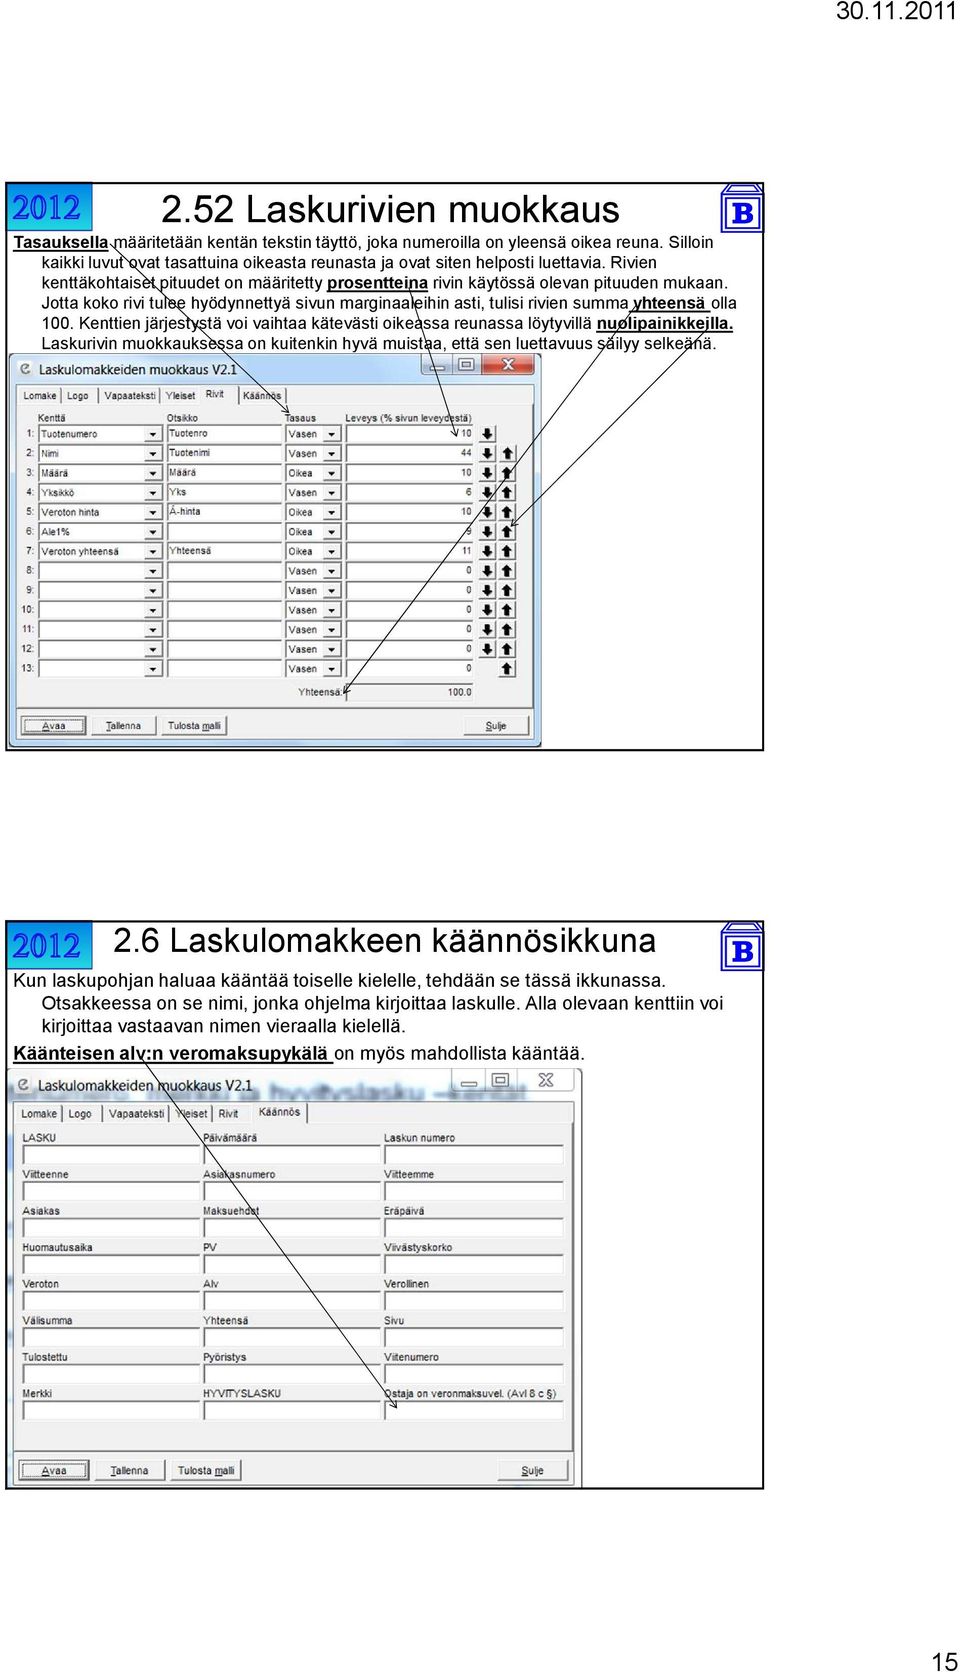Click the Eräpäivä translation input field

pos(473,1228)
